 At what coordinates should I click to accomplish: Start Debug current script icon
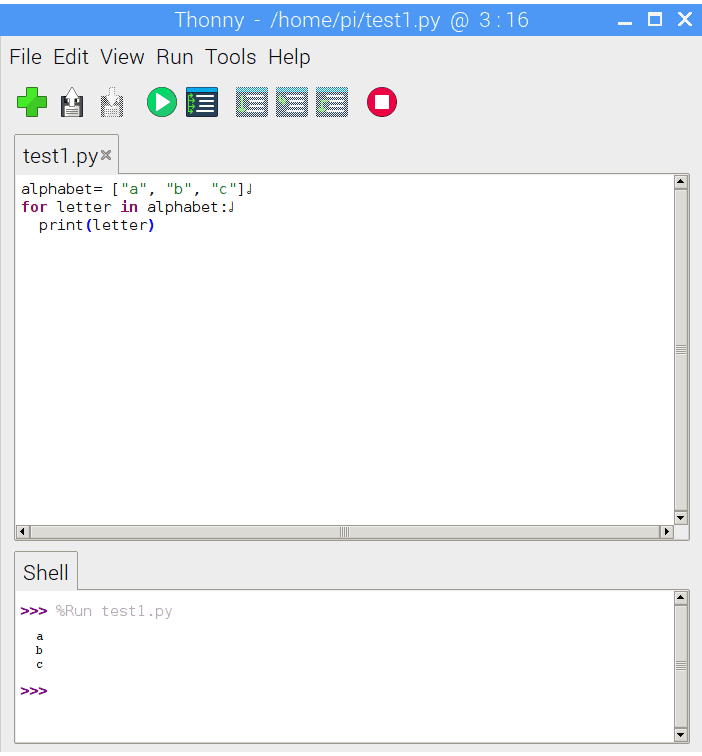[x=202, y=102]
